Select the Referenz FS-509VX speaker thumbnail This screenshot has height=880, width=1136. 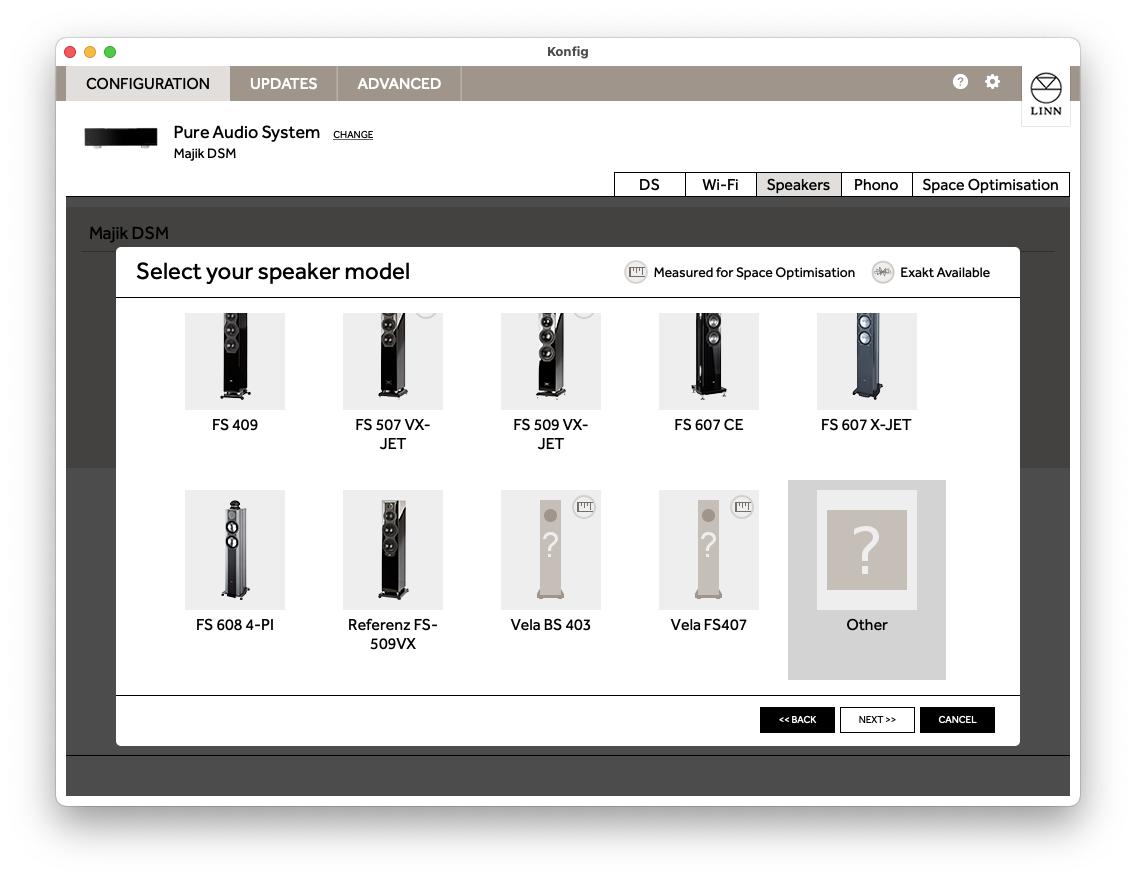(x=393, y=550)
